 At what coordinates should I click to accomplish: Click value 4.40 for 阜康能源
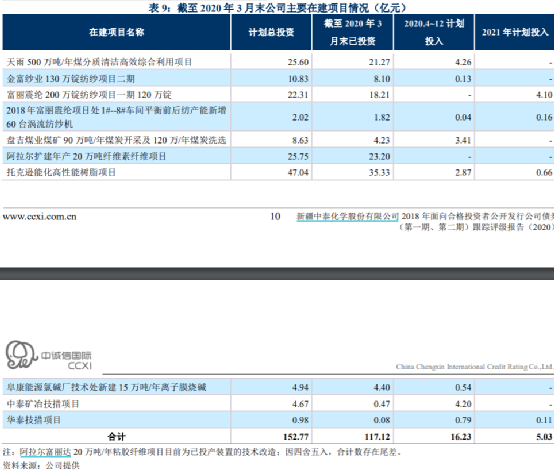pos(382,388)
